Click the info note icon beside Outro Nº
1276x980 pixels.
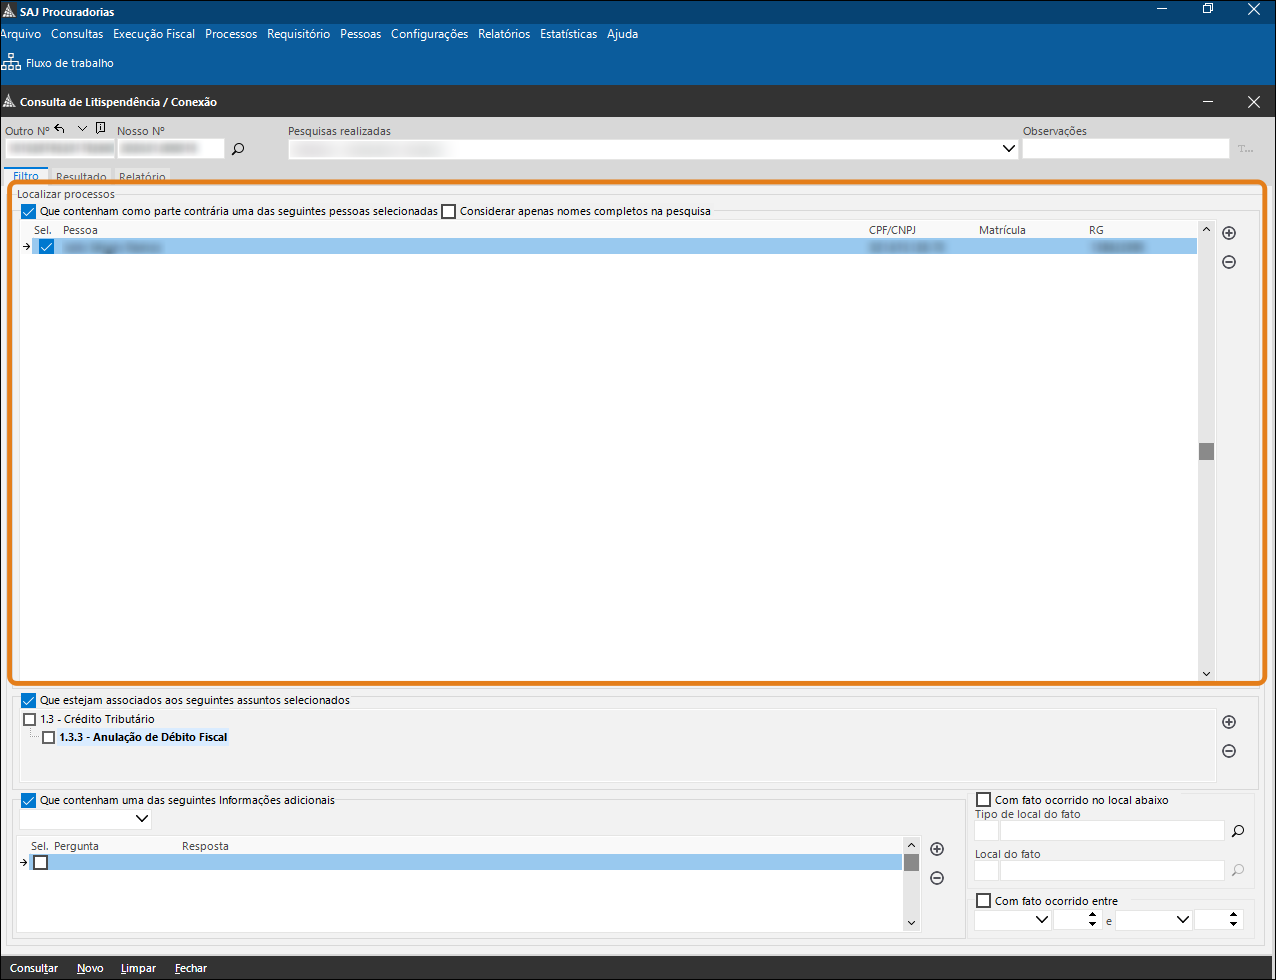click(100, 129)
